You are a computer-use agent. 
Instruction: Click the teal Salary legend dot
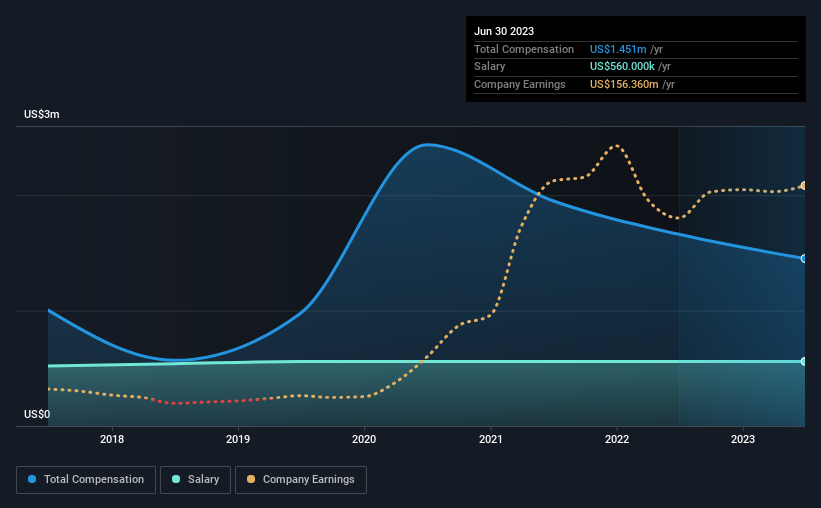coord(176,479)
